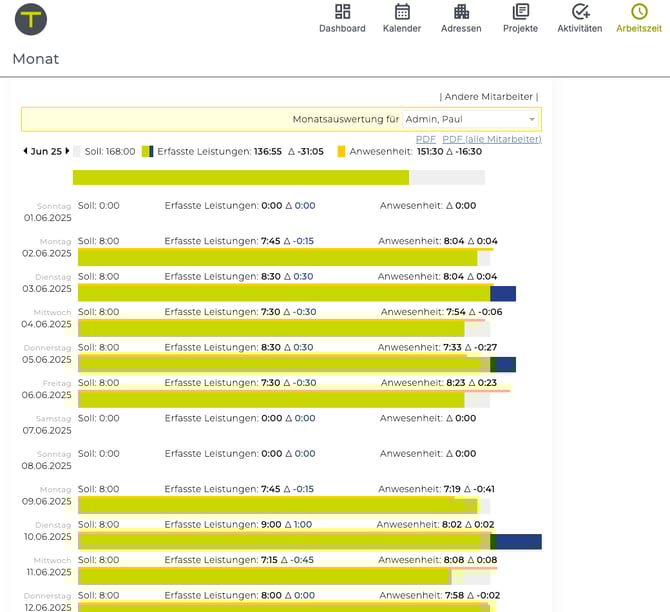Viewport: 670px width, 612px height.
Task: Download the PDF report link
Action: tap(426, 139)
